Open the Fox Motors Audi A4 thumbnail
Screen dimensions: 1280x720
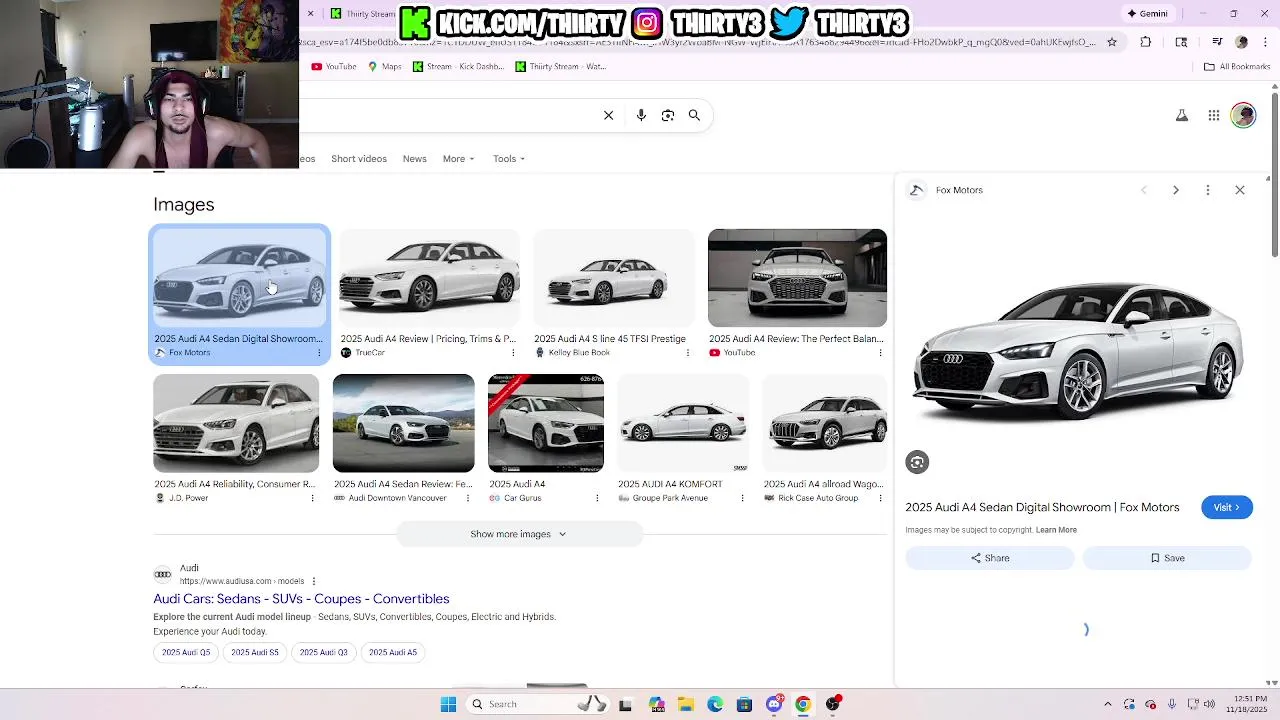(239, 278)
